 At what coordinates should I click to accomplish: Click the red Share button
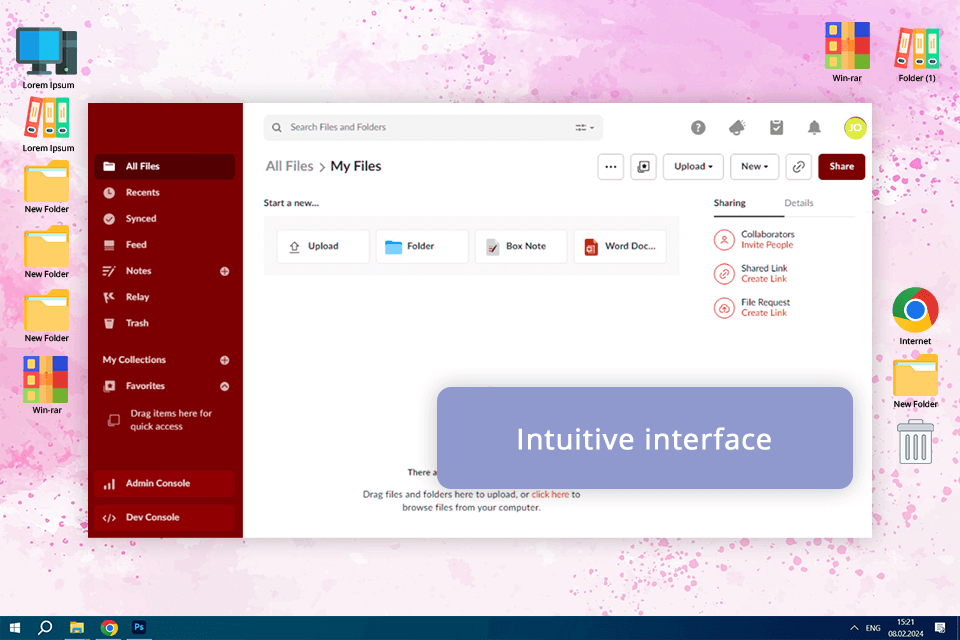[x=841, y=167]
